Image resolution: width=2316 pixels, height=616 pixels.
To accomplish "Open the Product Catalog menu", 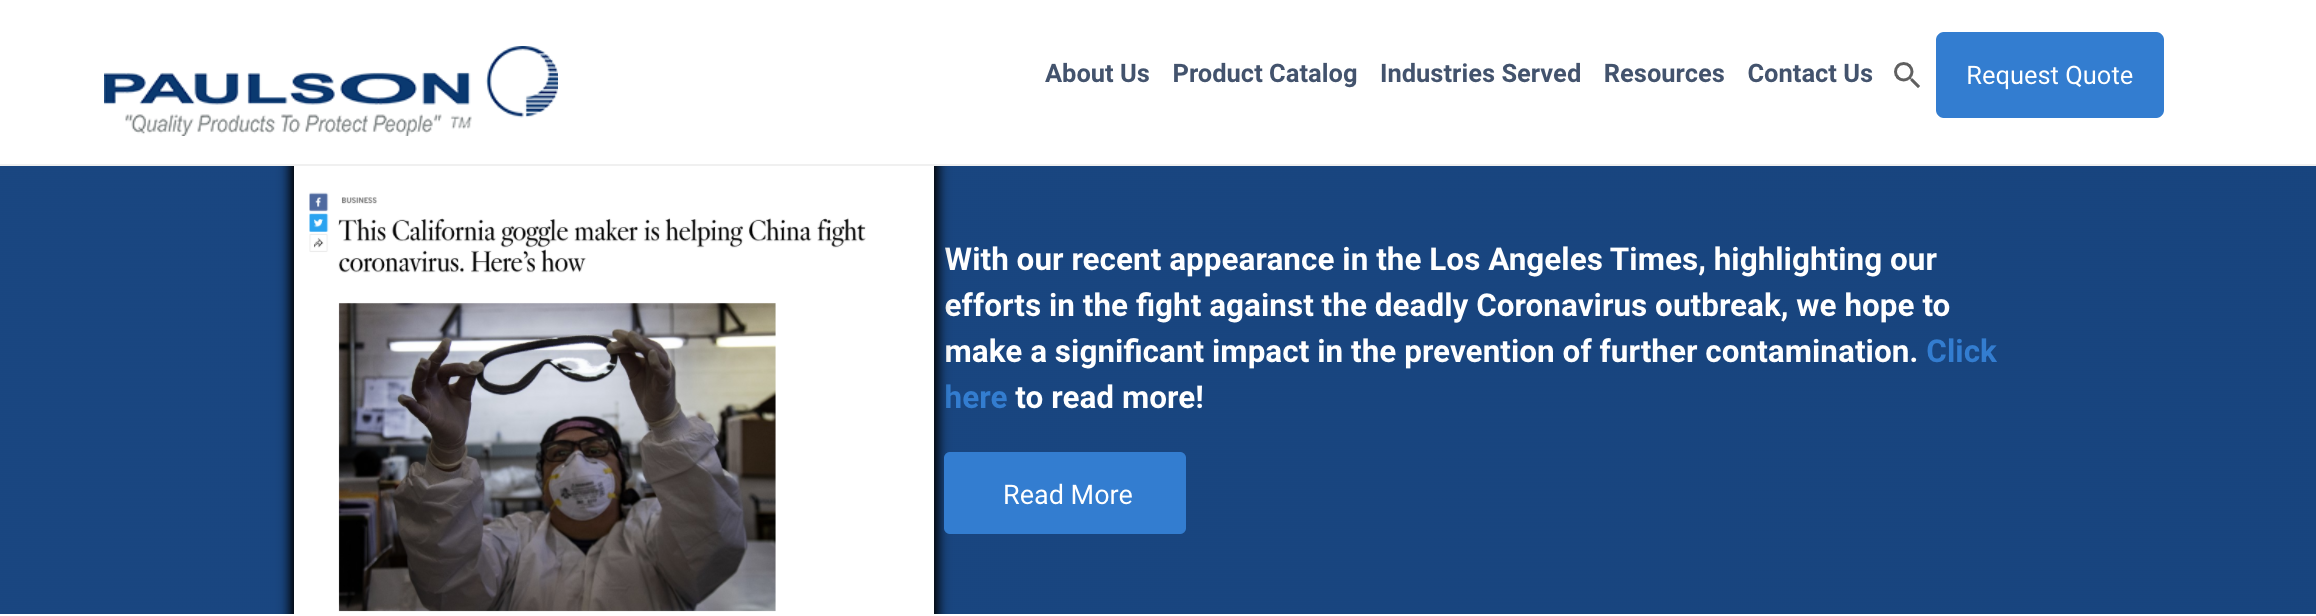I will click(1265, 73).
